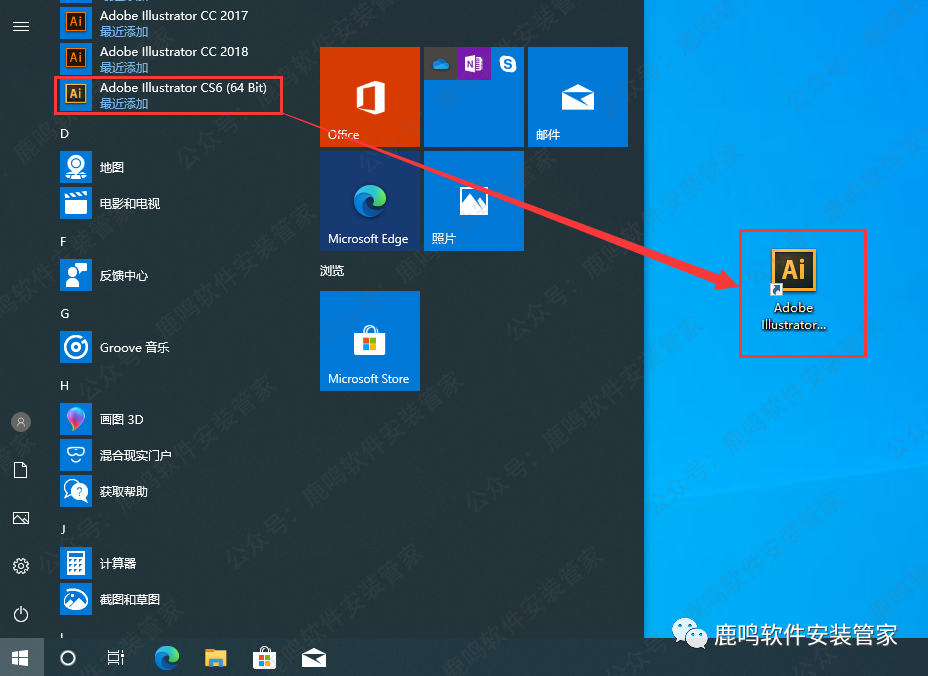Open the Office tile
The height and width of the screenshot is (676, 928).
(370, 97)
